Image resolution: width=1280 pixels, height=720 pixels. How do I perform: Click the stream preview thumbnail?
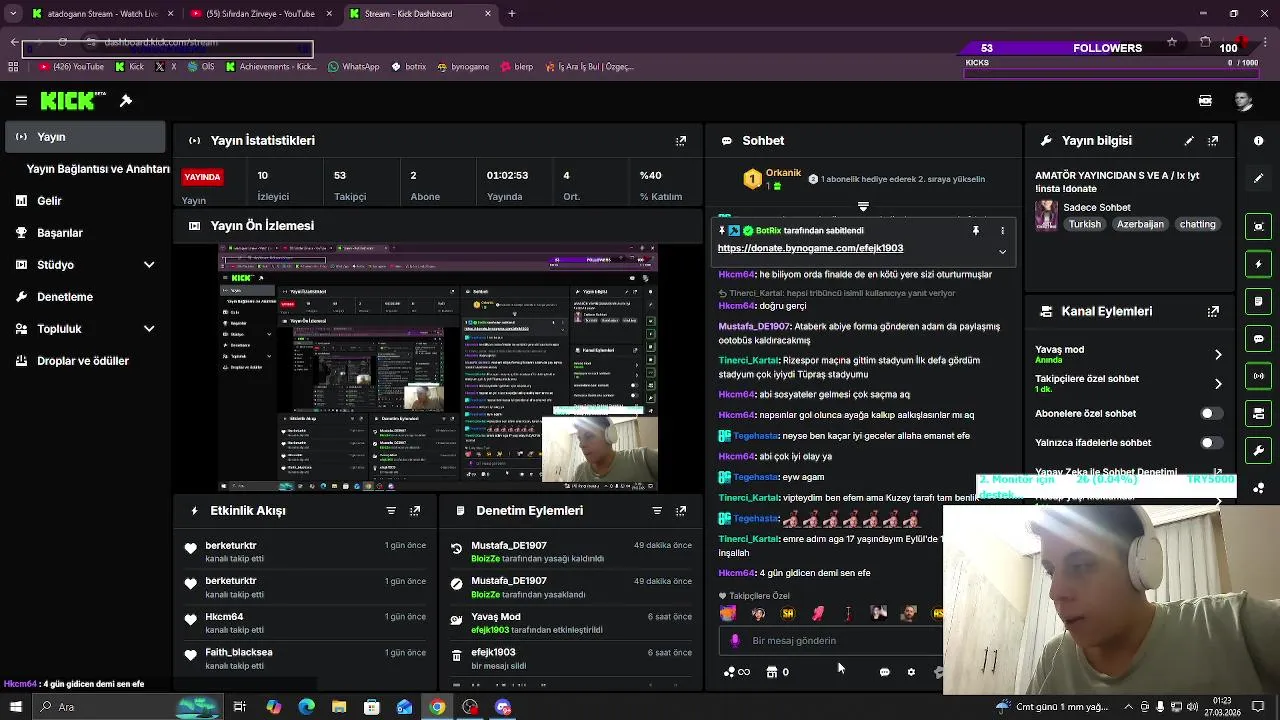coord(438,369)
